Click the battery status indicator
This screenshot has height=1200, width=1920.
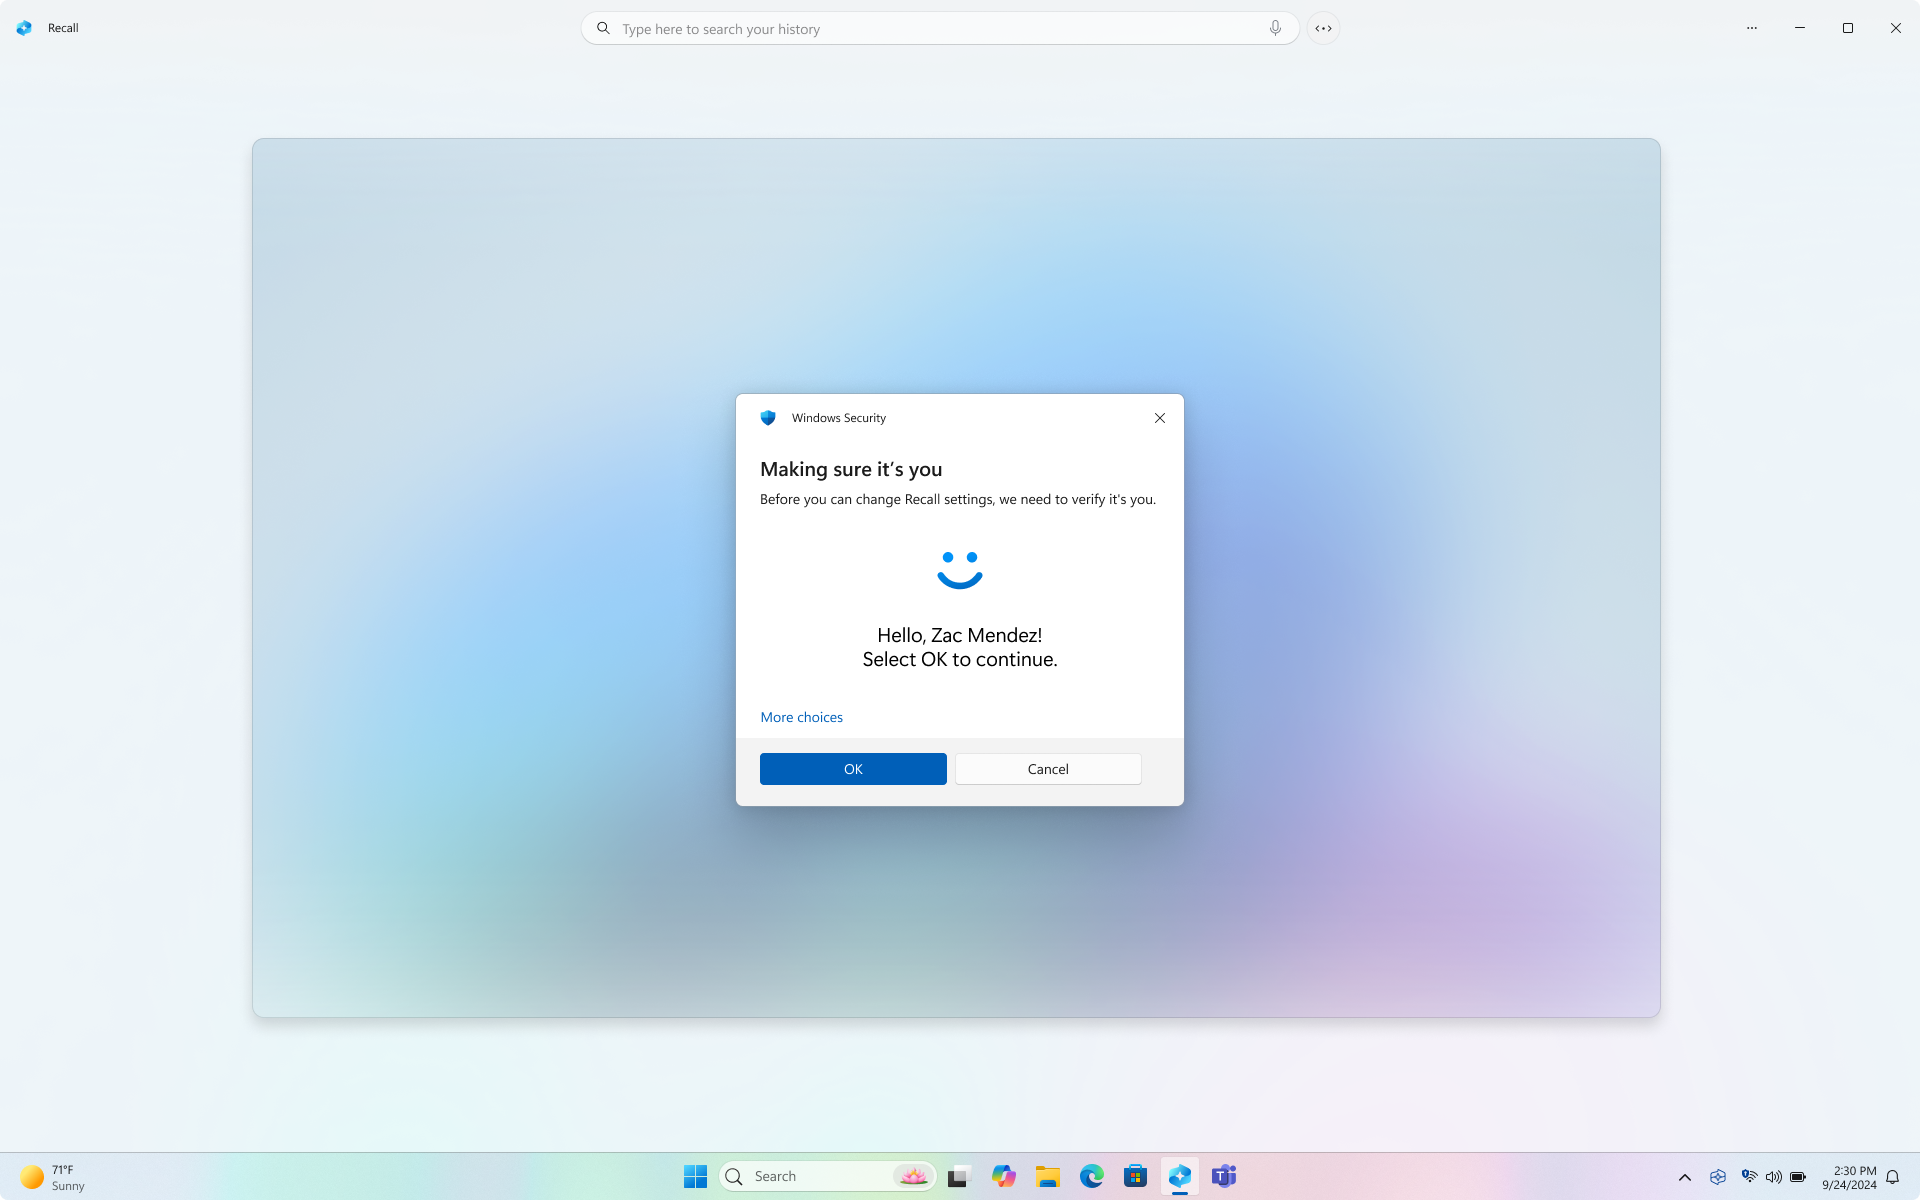[x=1797, y=1176]
